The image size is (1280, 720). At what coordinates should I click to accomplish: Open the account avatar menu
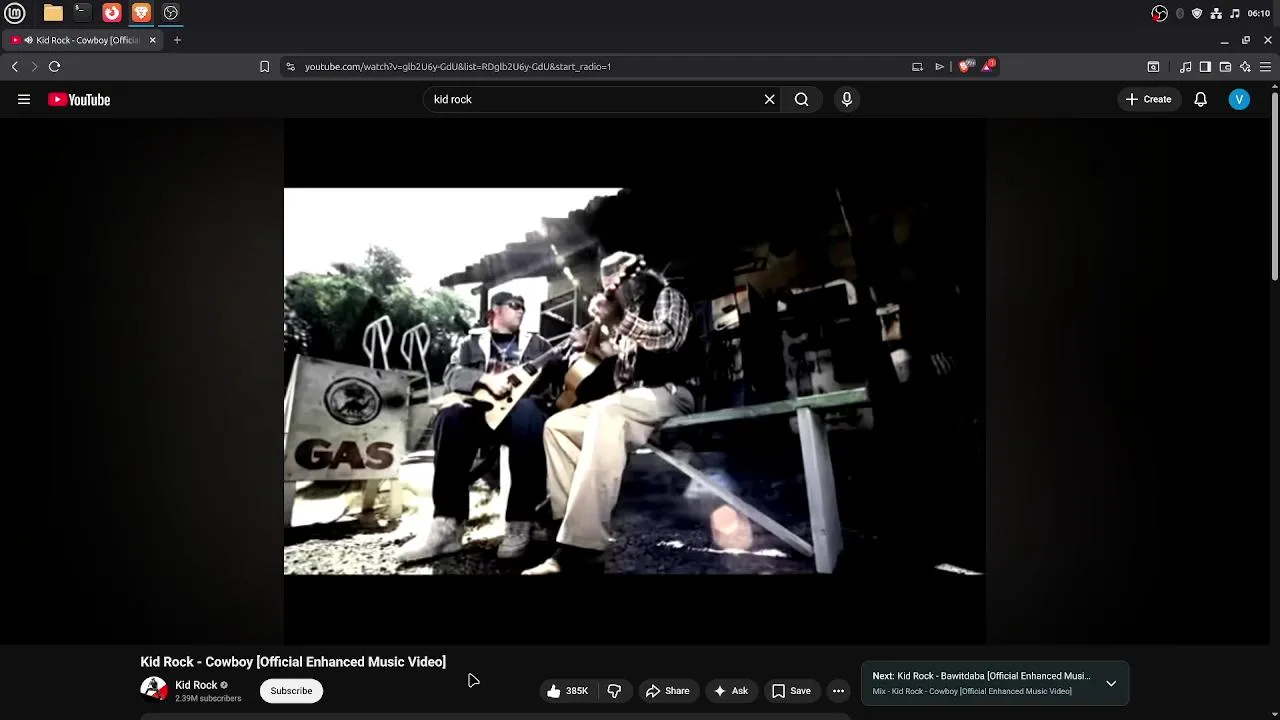pyautogui.click(x=1239, y=99)
